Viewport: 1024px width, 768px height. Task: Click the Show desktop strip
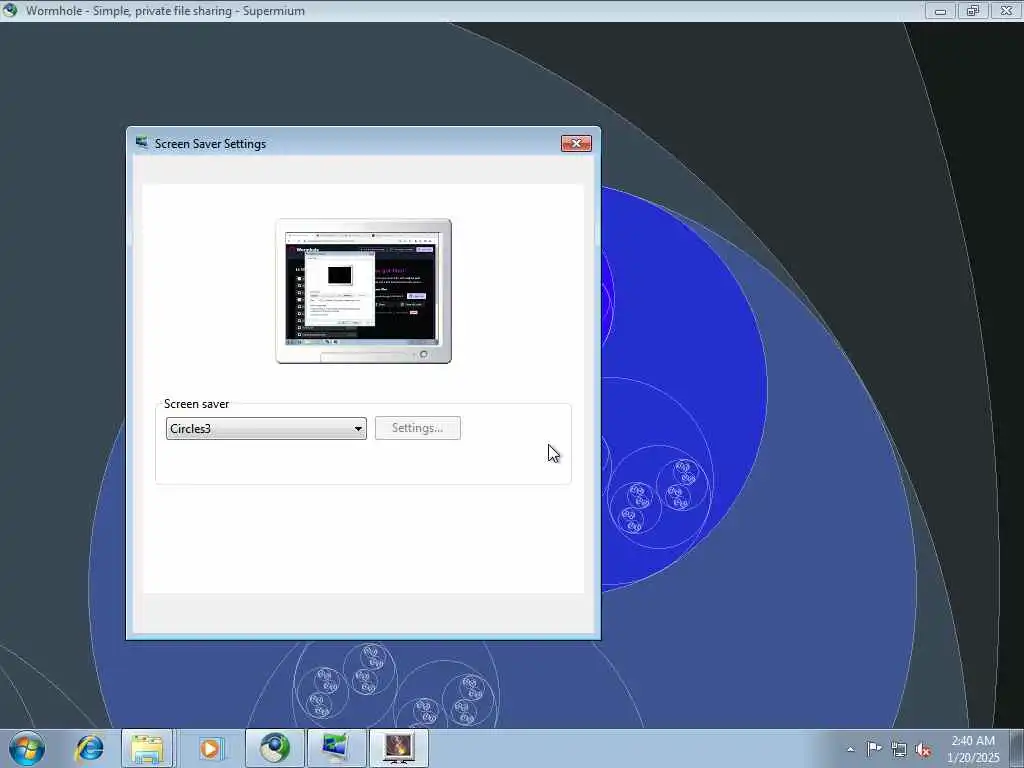pyautogui.click(x=1017, y=748)
